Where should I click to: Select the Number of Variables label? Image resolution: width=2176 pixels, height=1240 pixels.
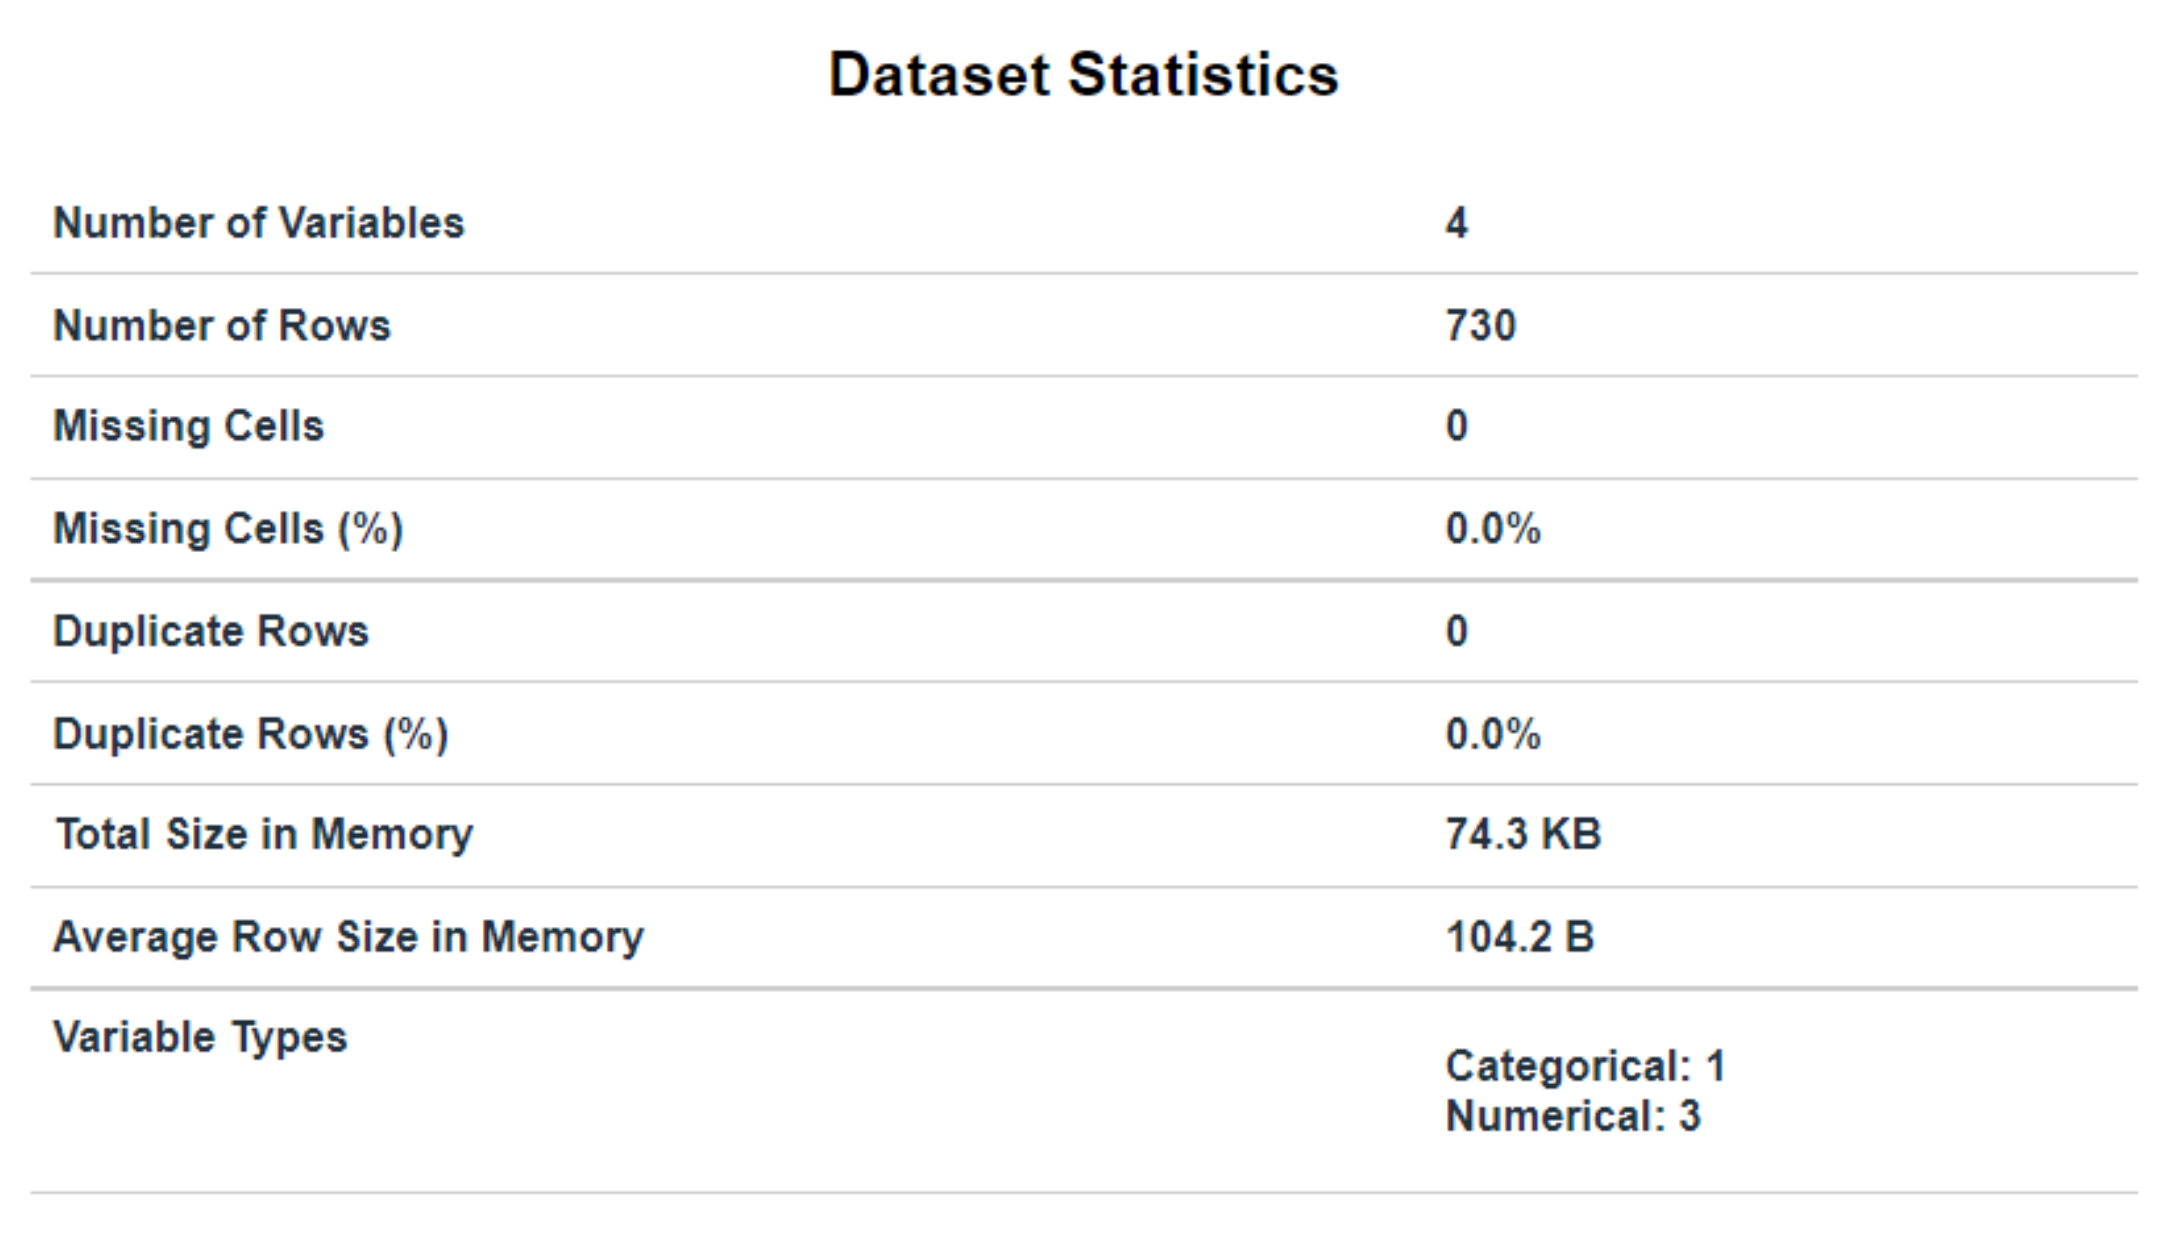(x=259, y=223)
